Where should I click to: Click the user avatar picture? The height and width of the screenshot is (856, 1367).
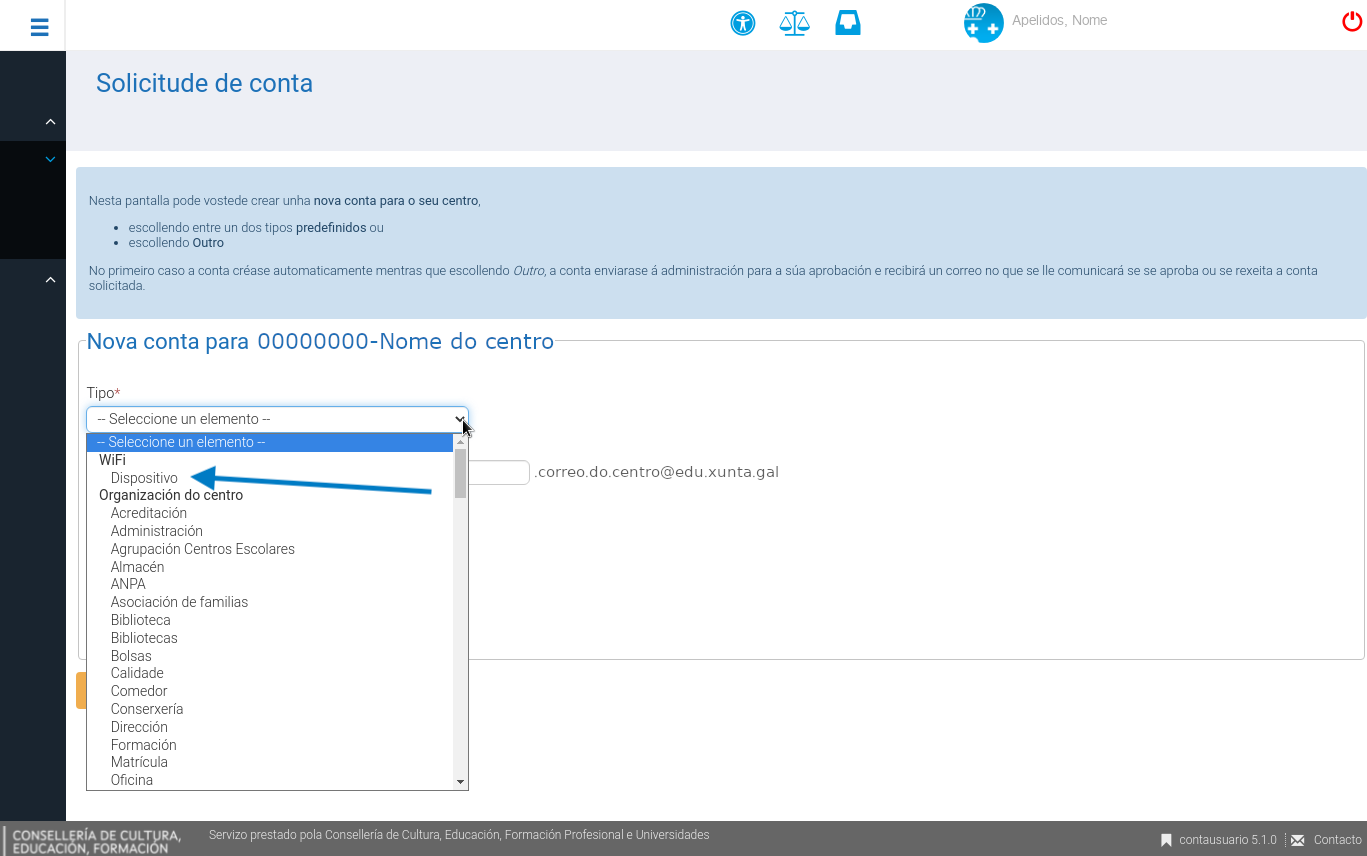[x=983, y=22]
